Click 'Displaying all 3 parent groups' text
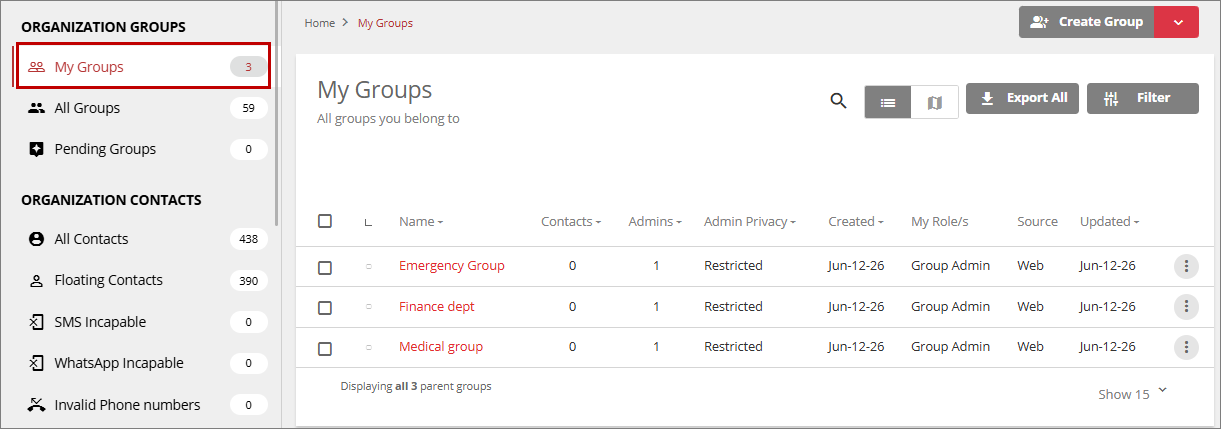This screenshot has height=429, width=1221. (416, 386)
